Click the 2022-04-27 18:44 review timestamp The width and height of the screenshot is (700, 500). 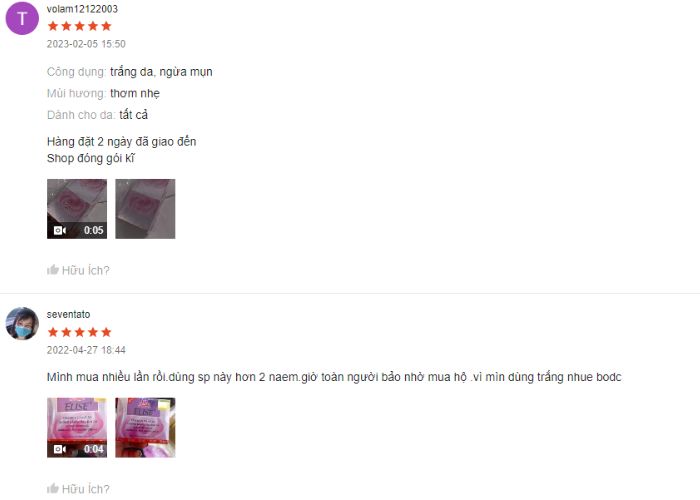(86, 350)
